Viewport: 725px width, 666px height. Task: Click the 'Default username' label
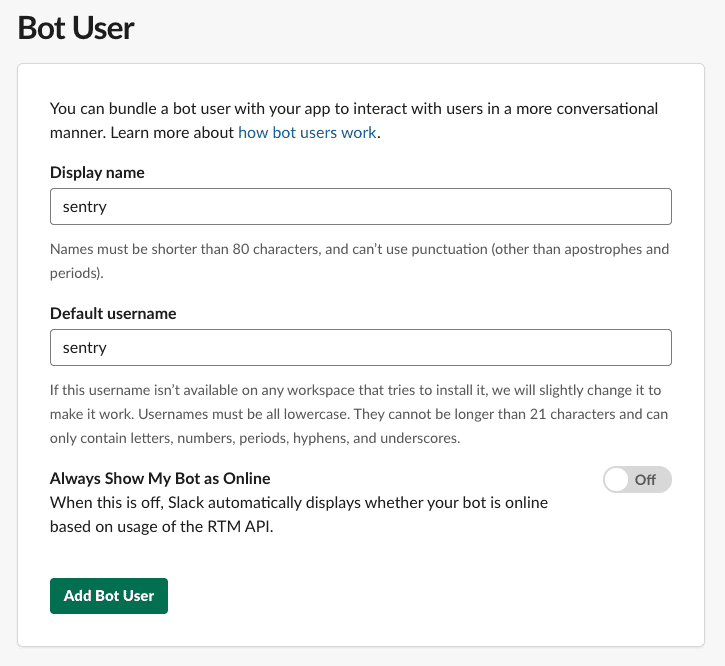pyautogui.click(x=113, y=314)
